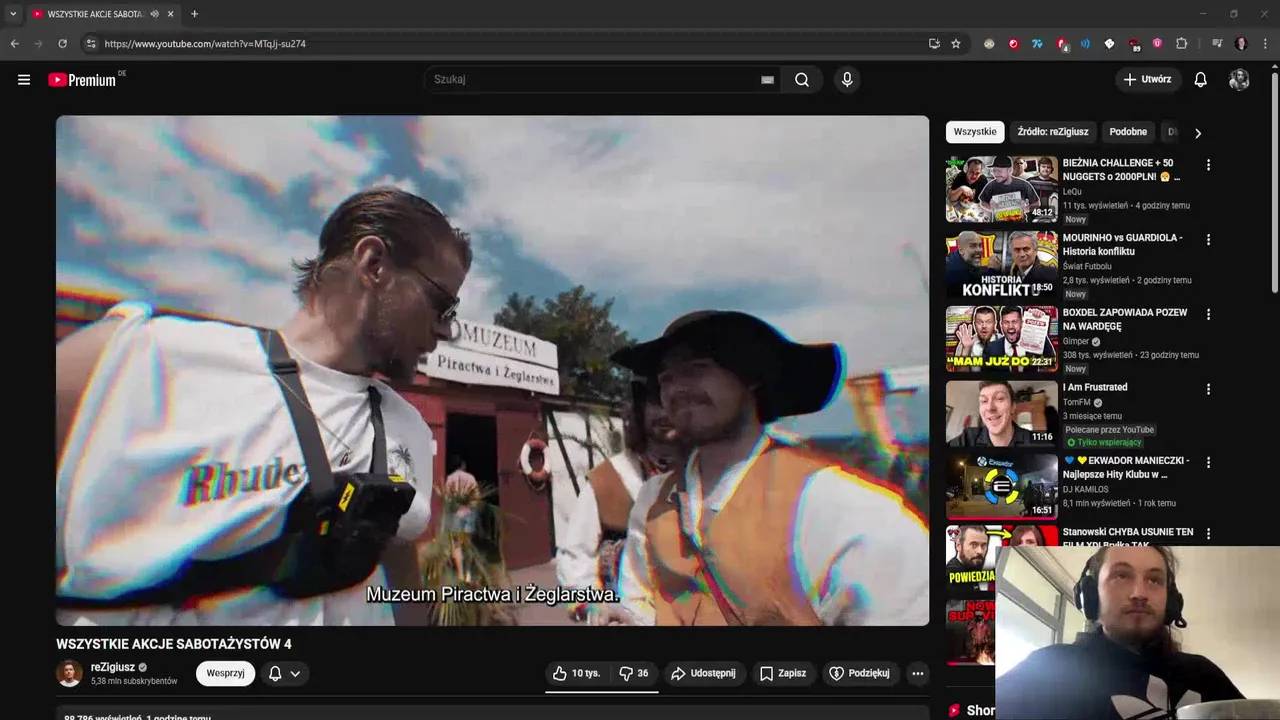
Task: Open reZigiusz channel avatar
Action: pos(69,674)
